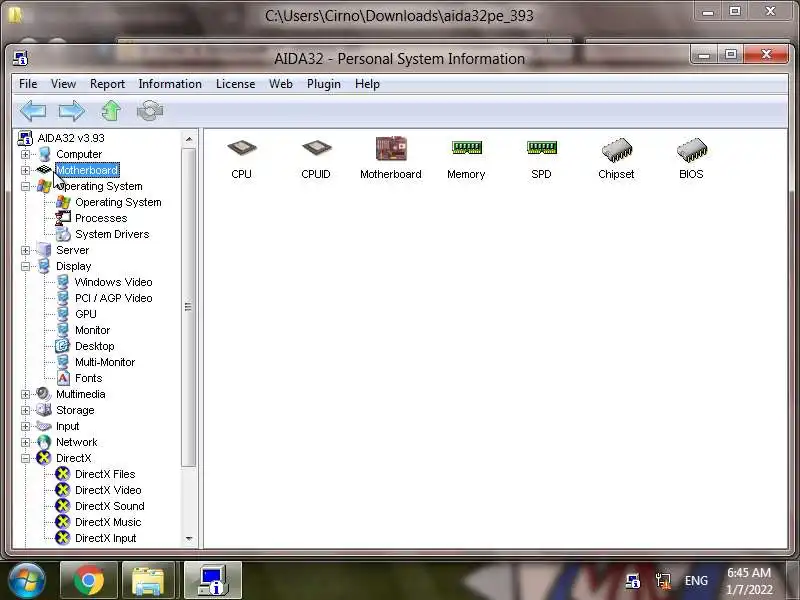The width and height of the screenshot is (800, 600).
Task: Select Display tree node
Action: click(x=73, y=266)
